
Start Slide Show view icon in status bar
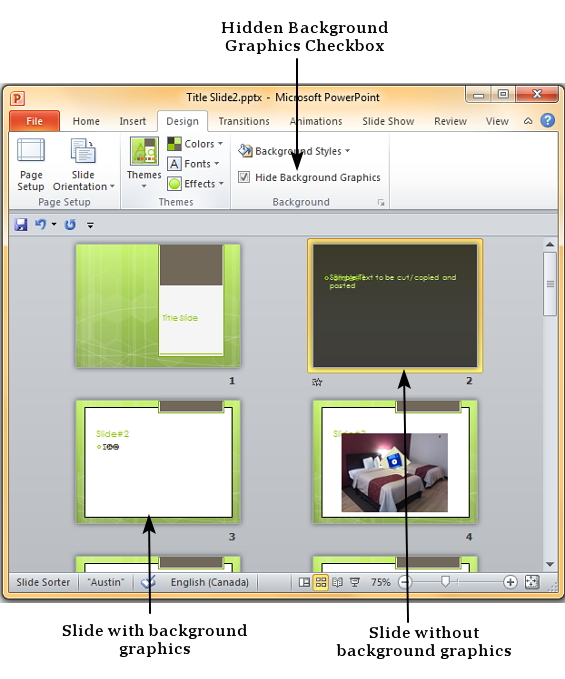click(x=355, y=582)
